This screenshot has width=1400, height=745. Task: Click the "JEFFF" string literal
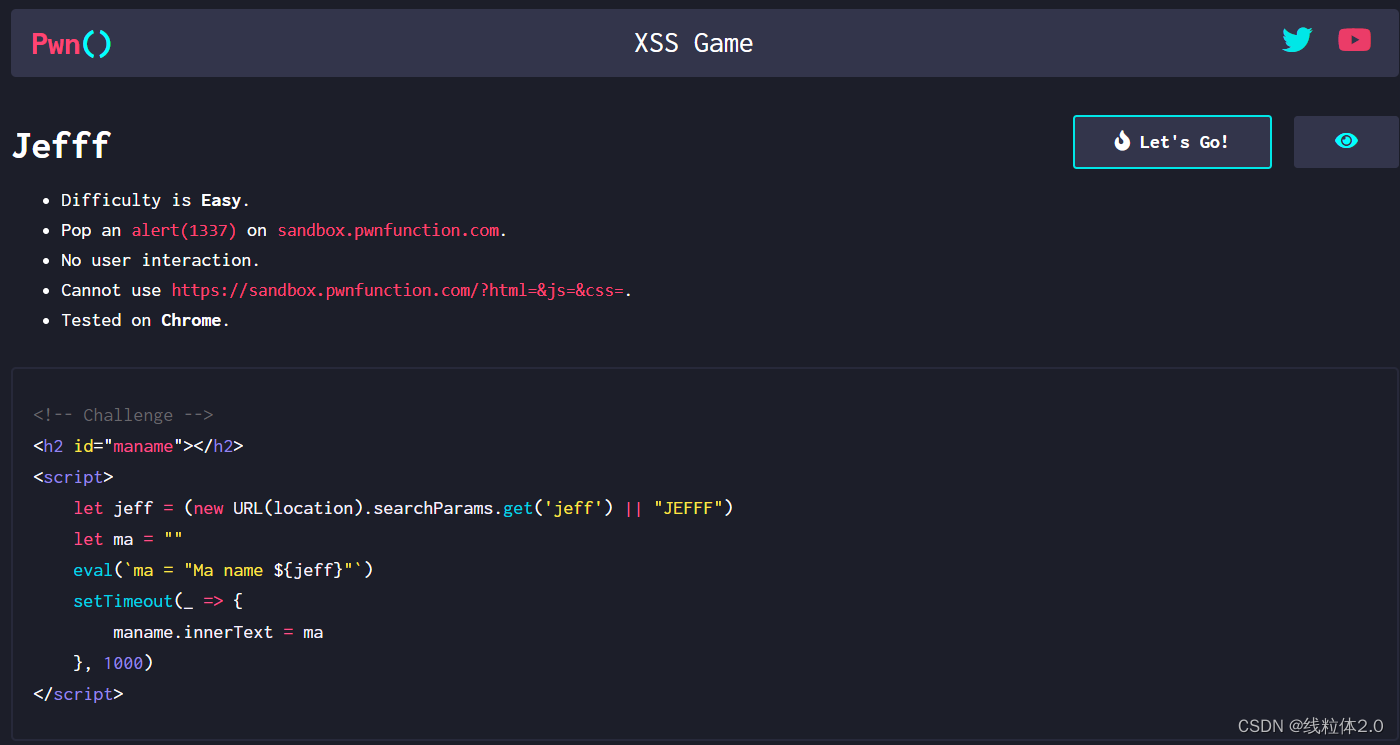688,508
